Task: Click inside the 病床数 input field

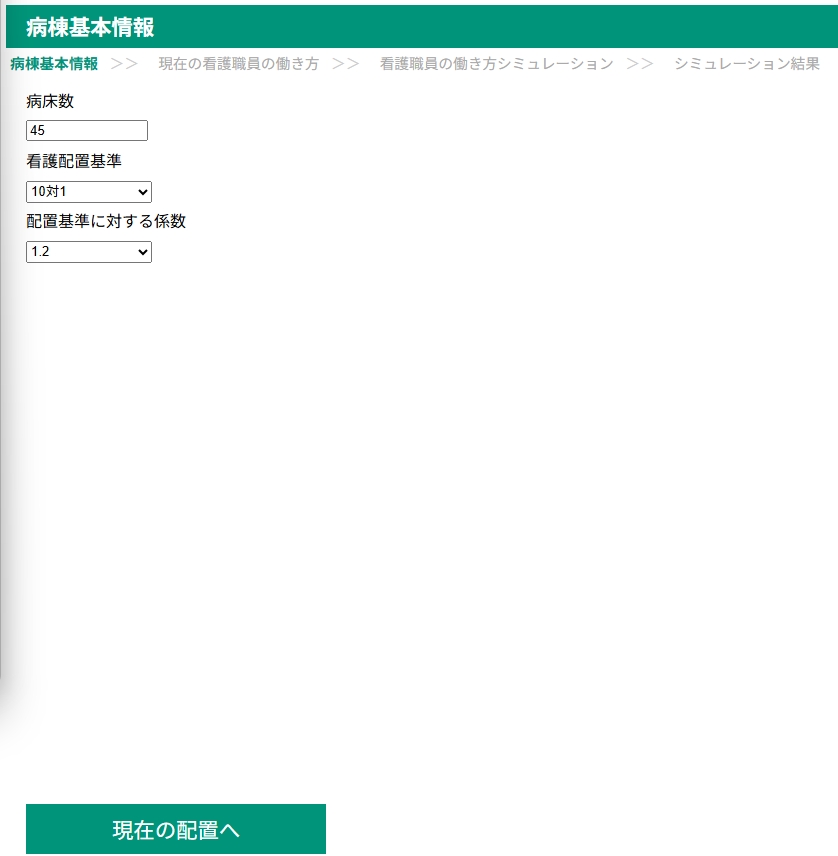Action: (87, 130)
